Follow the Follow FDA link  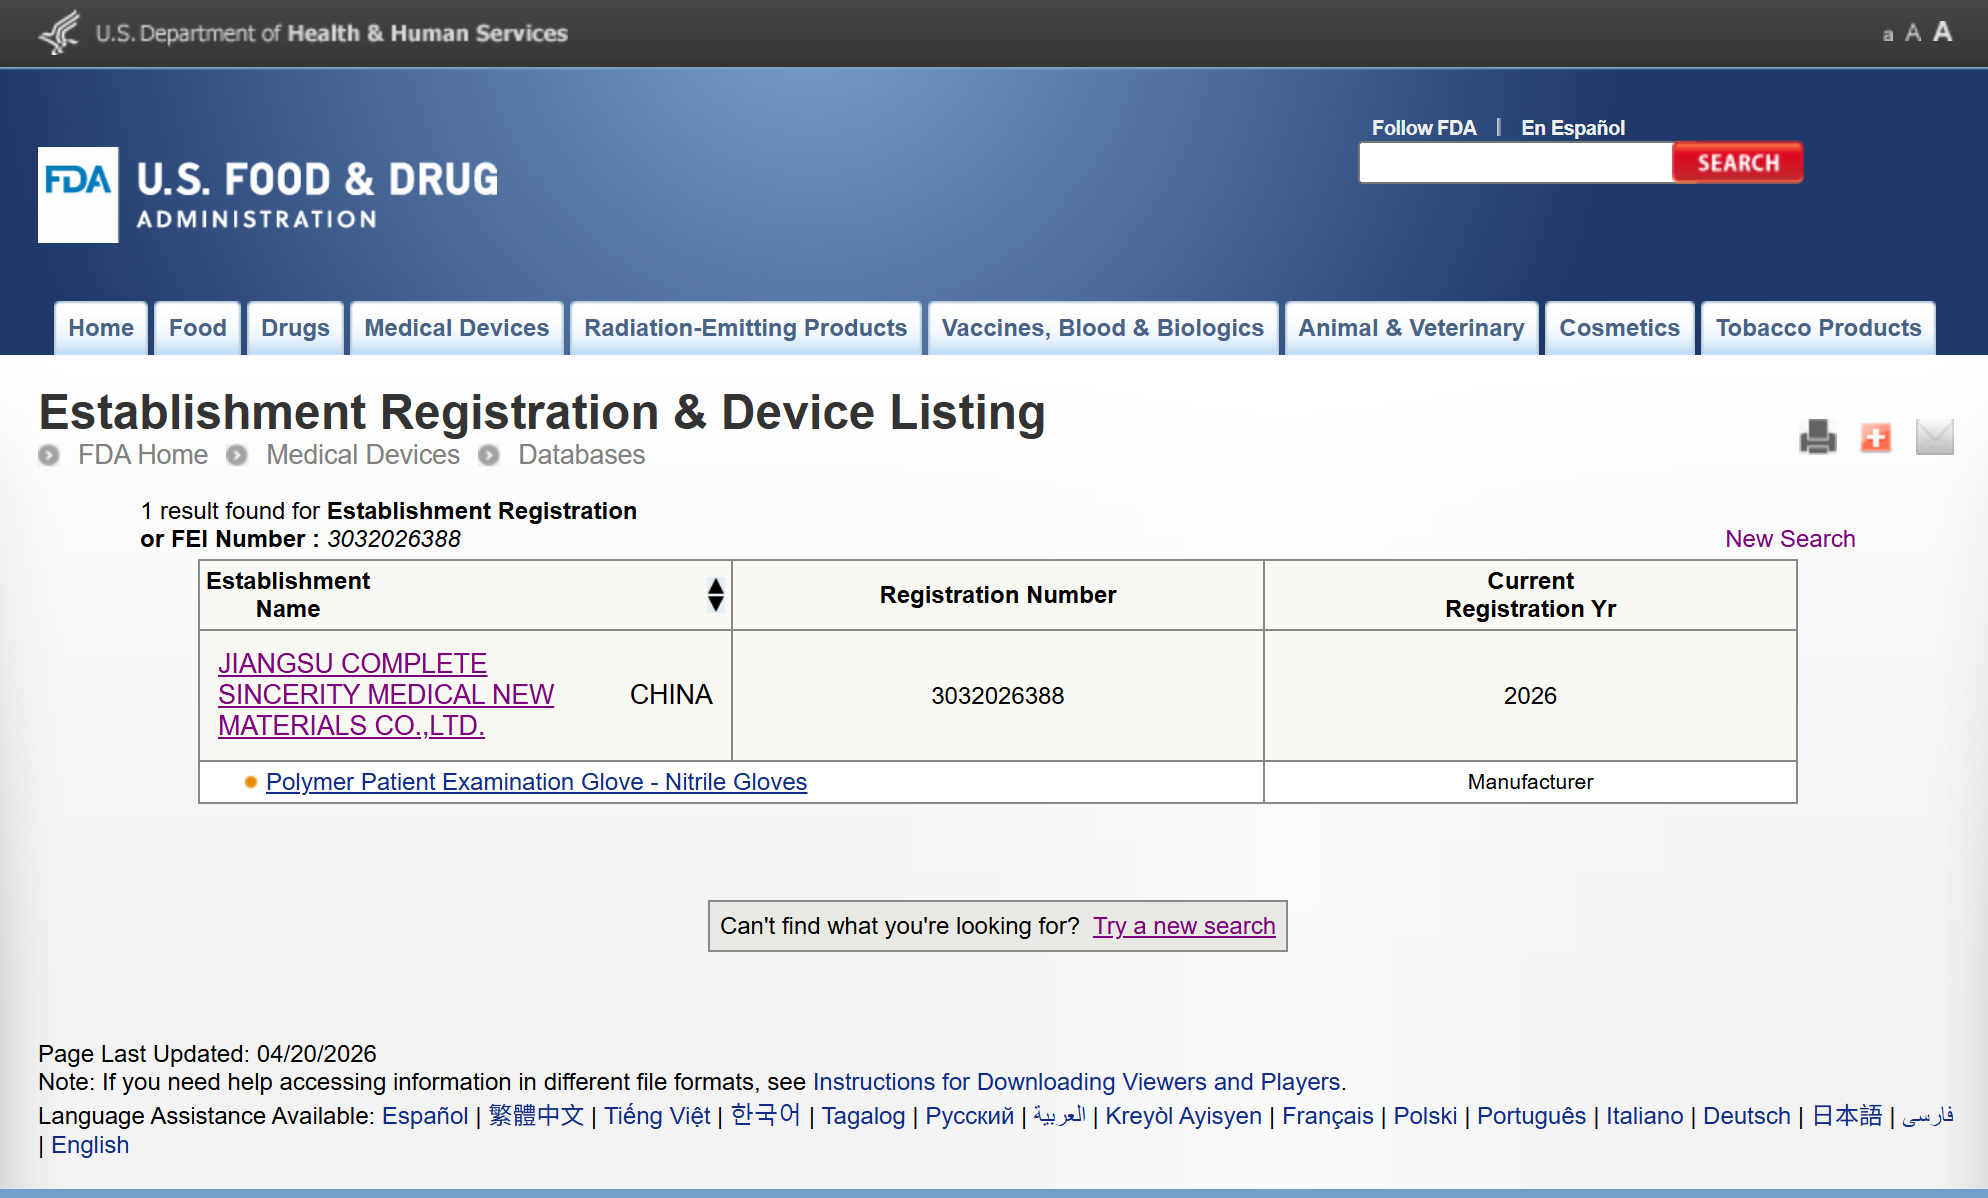click(x=1424, y=128)
